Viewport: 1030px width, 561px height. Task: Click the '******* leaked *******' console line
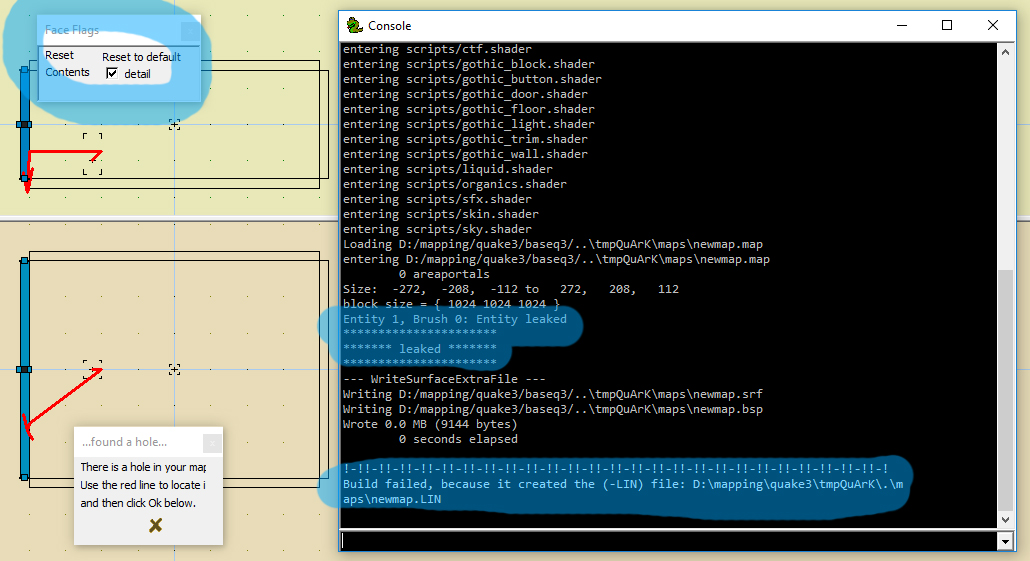point(420,349)
